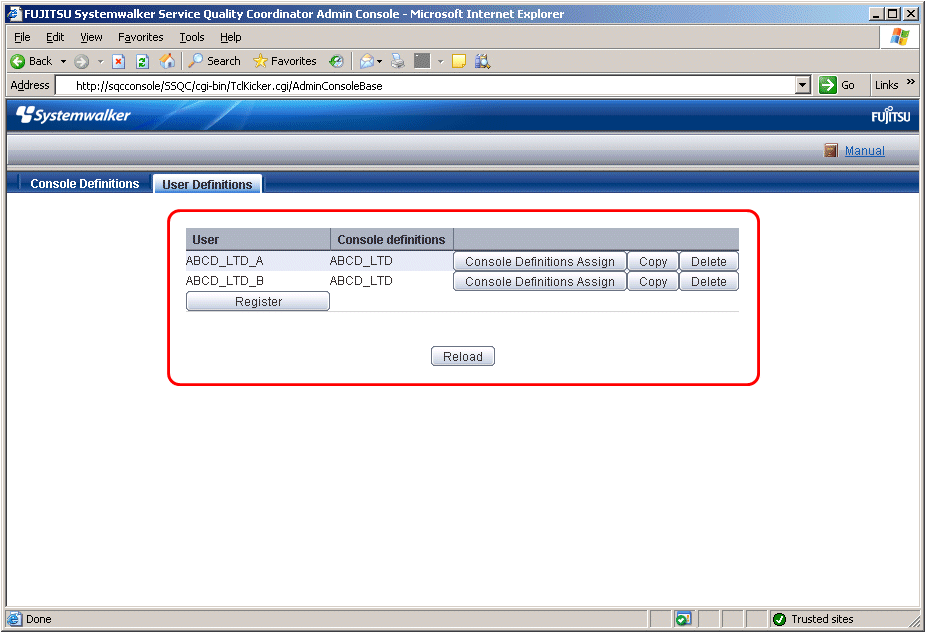Click the Console definitions column header

point(392,240)
